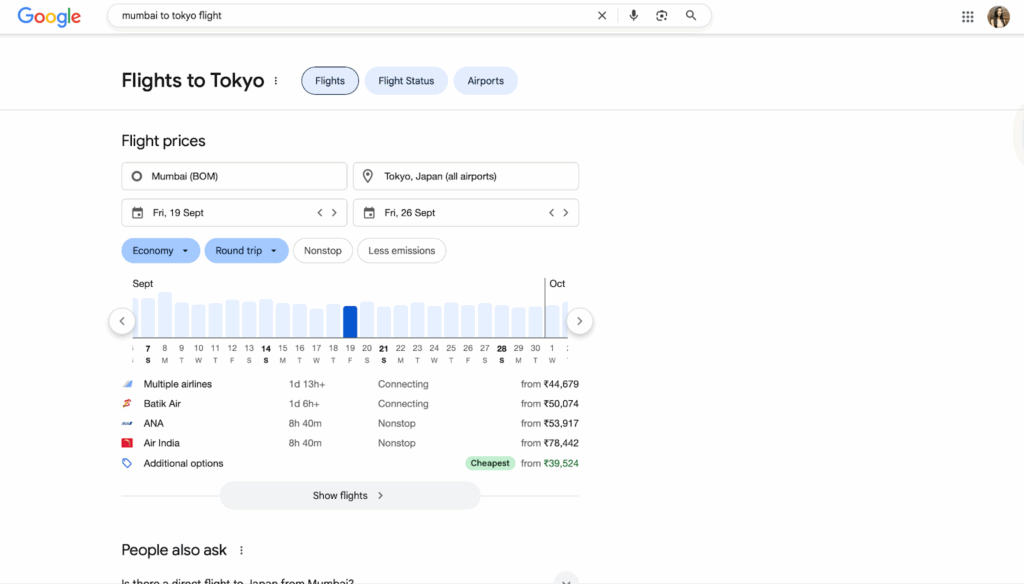Image resolution: width=1024 pixels, height=584 pixels.
Task: Advance the price graph with the right arrow
Action: [579, 320]
